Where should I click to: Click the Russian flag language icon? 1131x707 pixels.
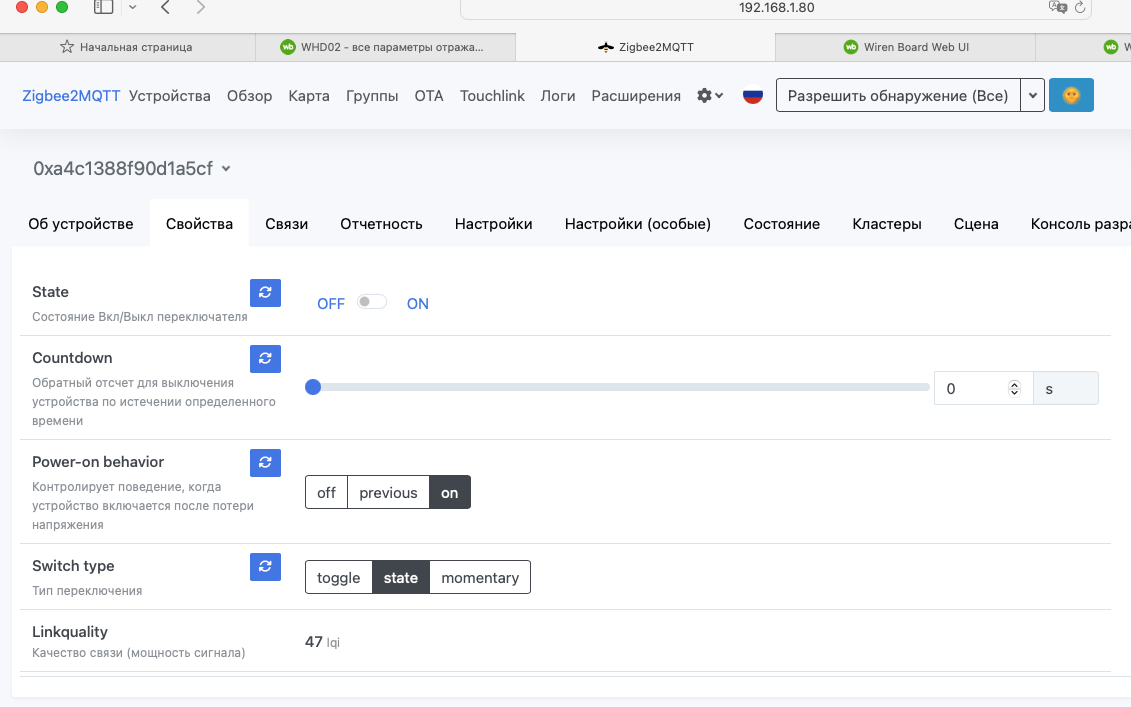(x=753, y=96)
